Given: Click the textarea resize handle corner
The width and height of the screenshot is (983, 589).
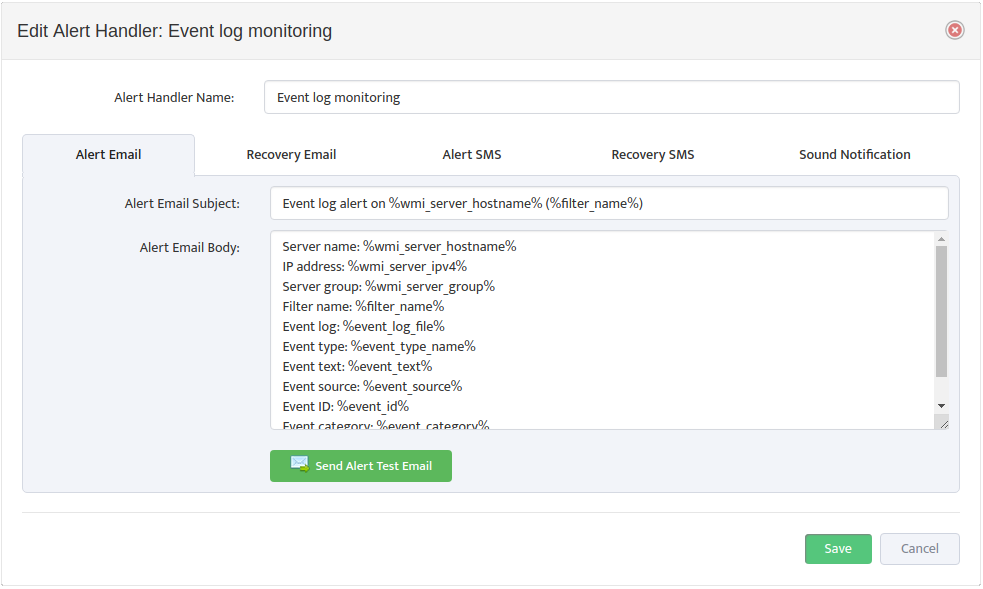Looking at the screenshot, I should (x=943, y=424).
